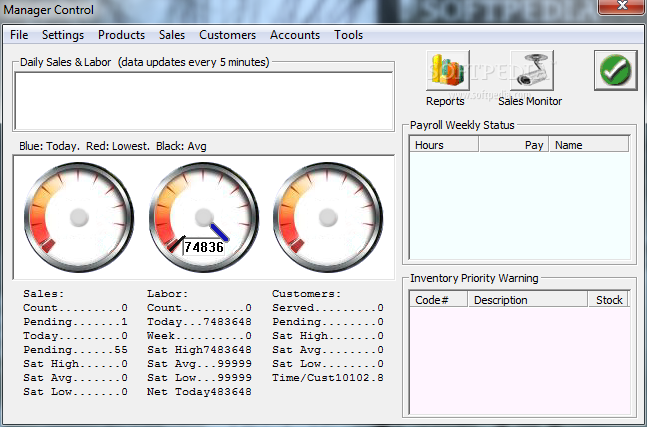Open the Products menu
647x427 pixels.
121,35
